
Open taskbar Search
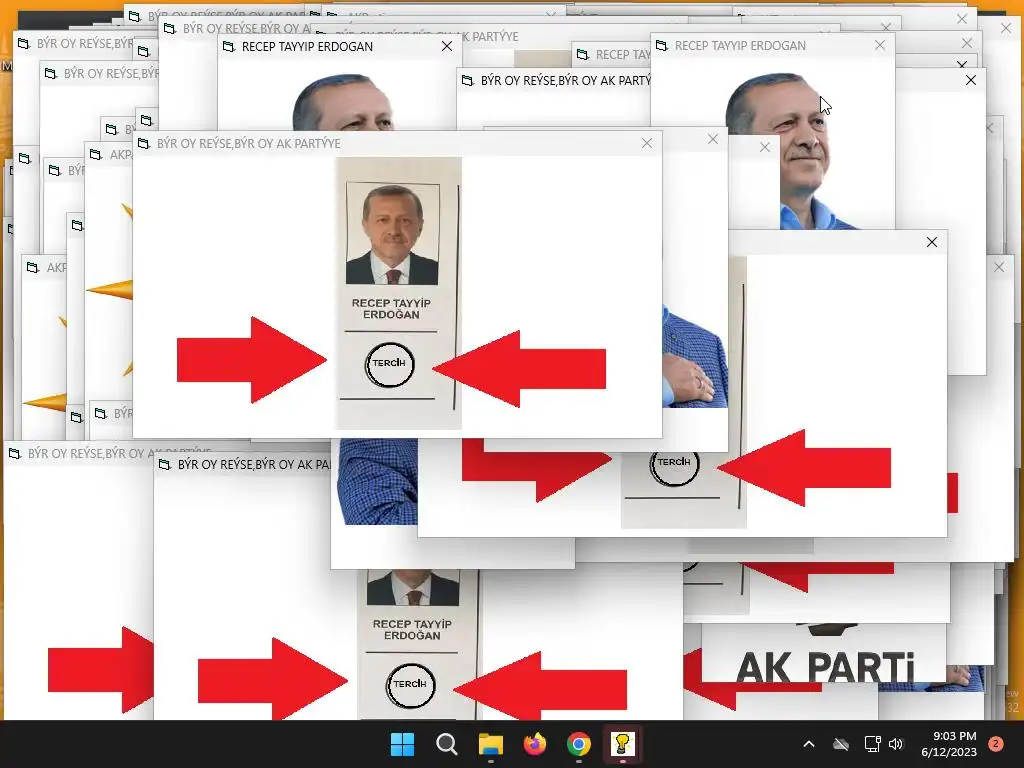click(447, 744)
